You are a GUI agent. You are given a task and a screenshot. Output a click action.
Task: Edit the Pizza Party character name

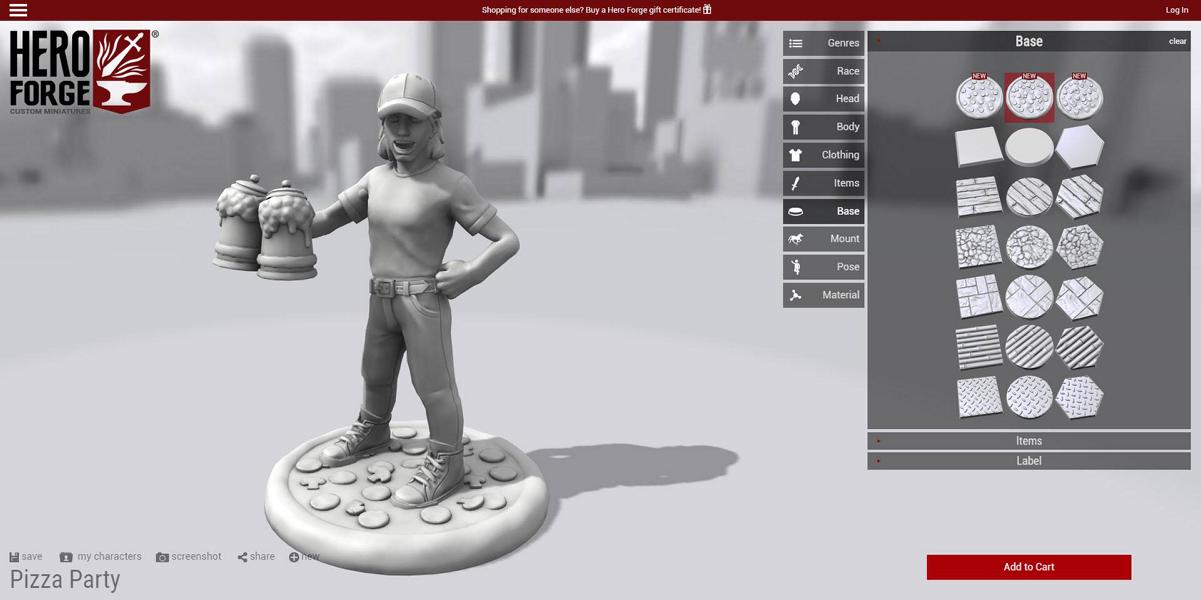point(65,580)
